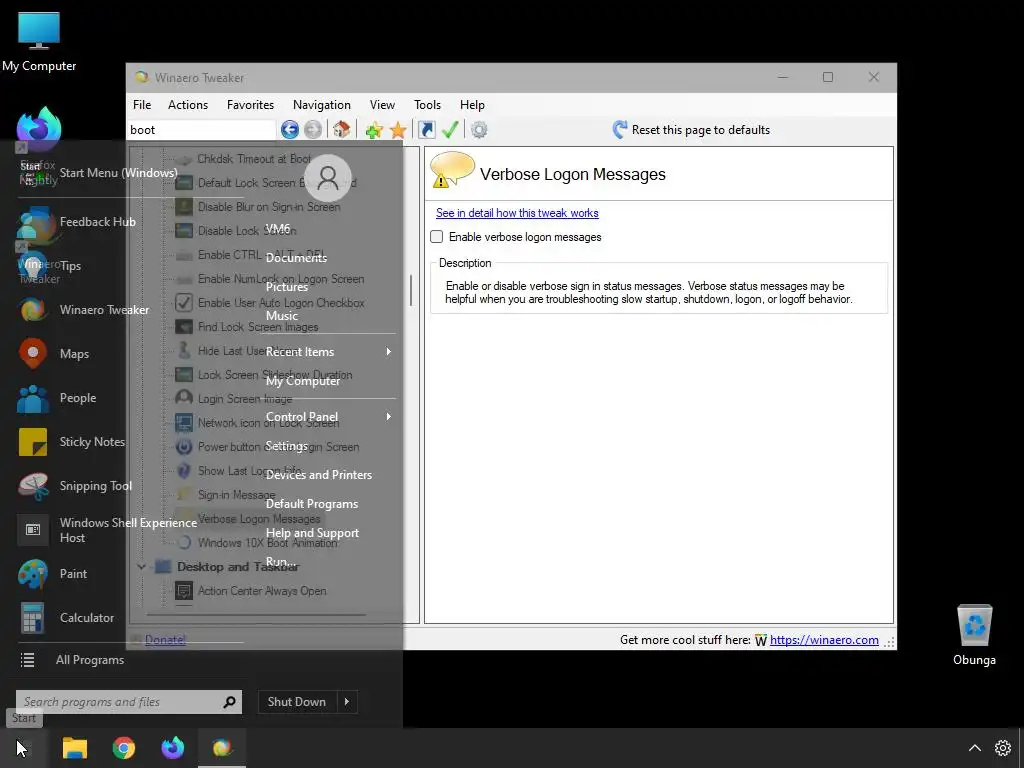This screenshot has height=768, width=1024.
Task: Open the View menu
Action: 382,105
